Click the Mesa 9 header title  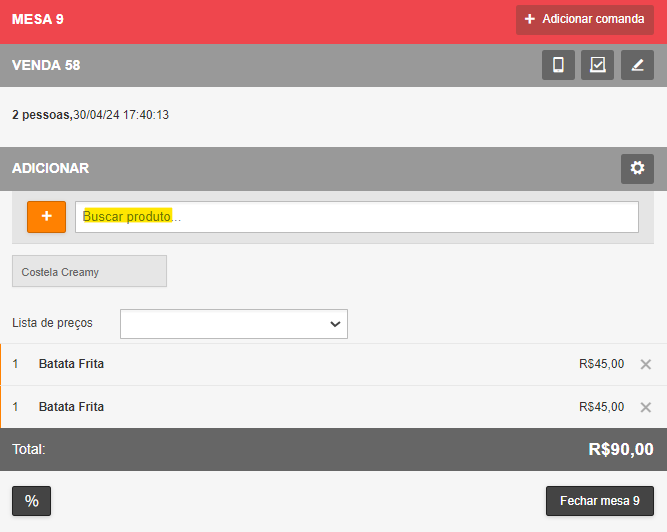coord(38,20)
